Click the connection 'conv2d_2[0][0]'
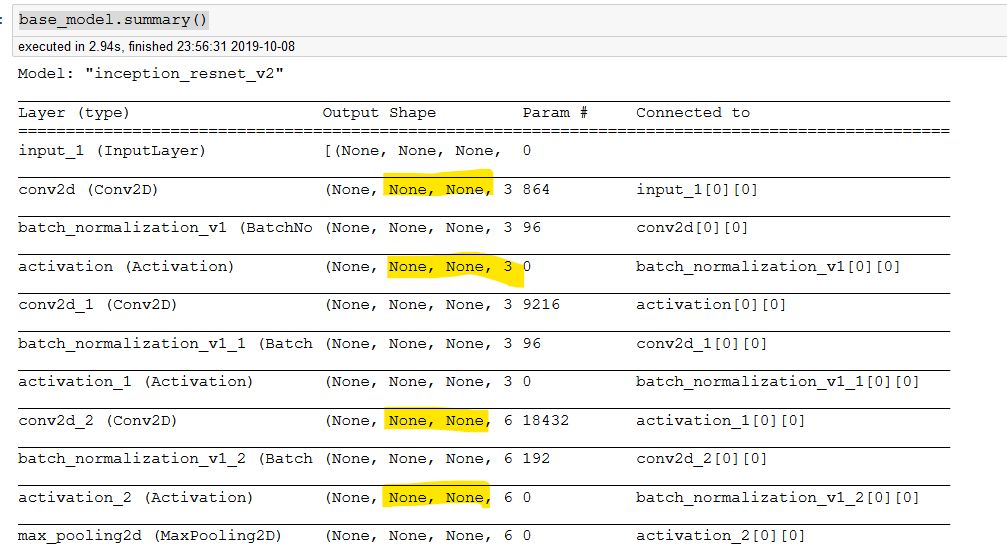The width and height of the screenshot is (1007, 558). pos(701,459)
